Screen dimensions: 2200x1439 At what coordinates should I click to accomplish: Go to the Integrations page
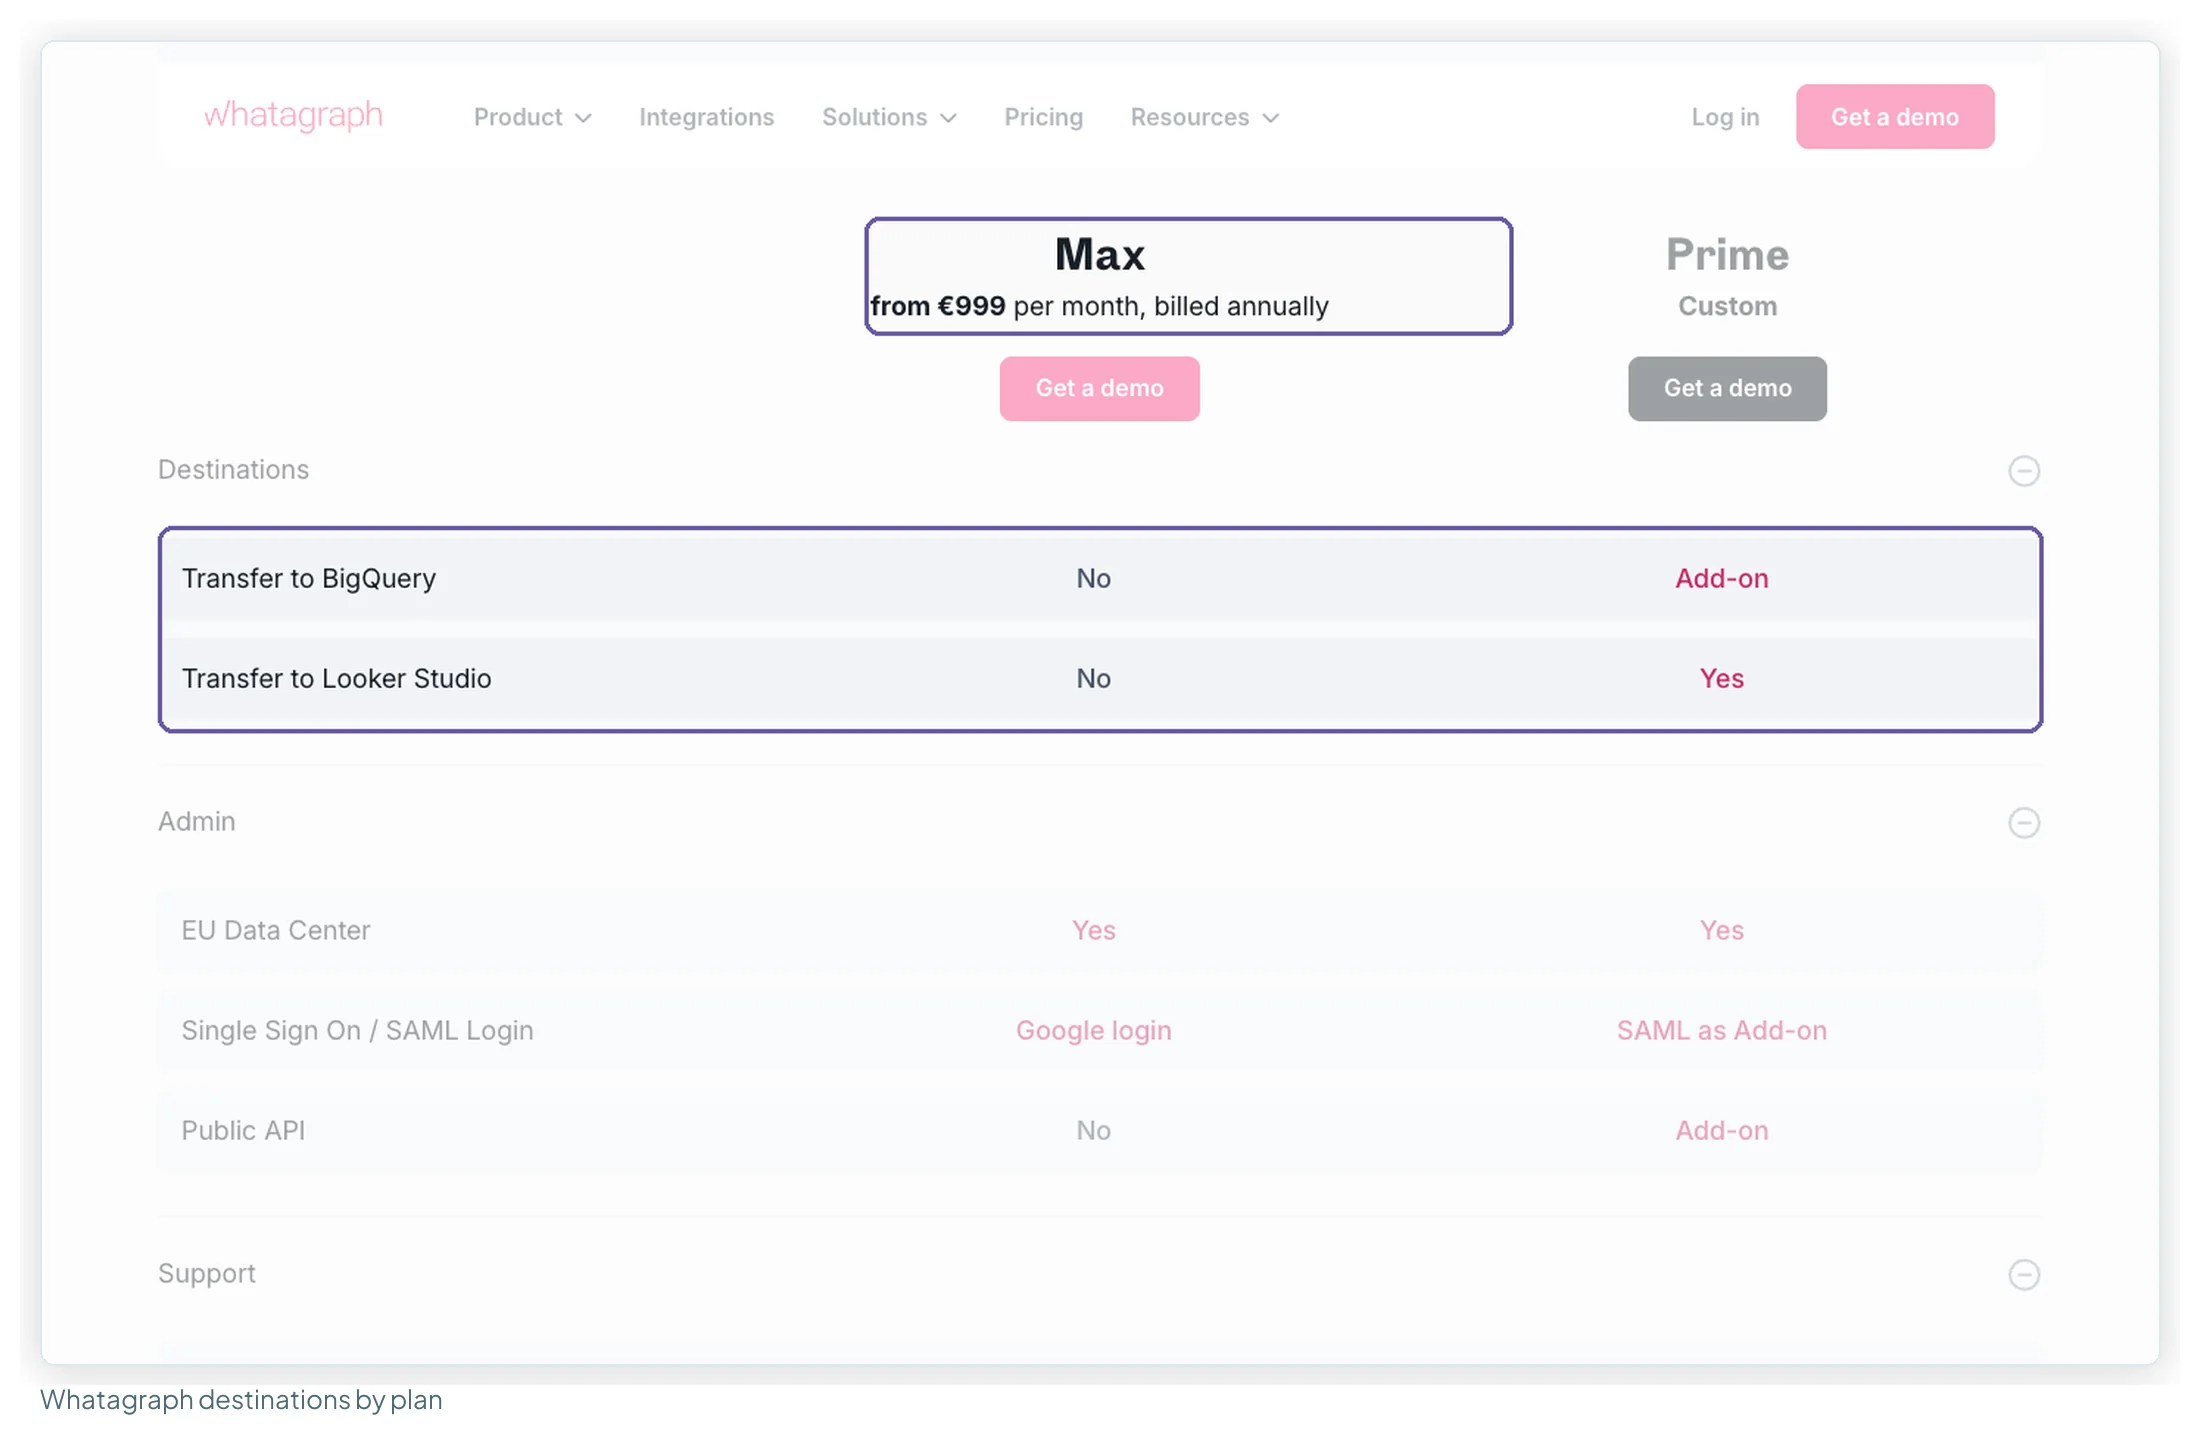pos(706,117)
